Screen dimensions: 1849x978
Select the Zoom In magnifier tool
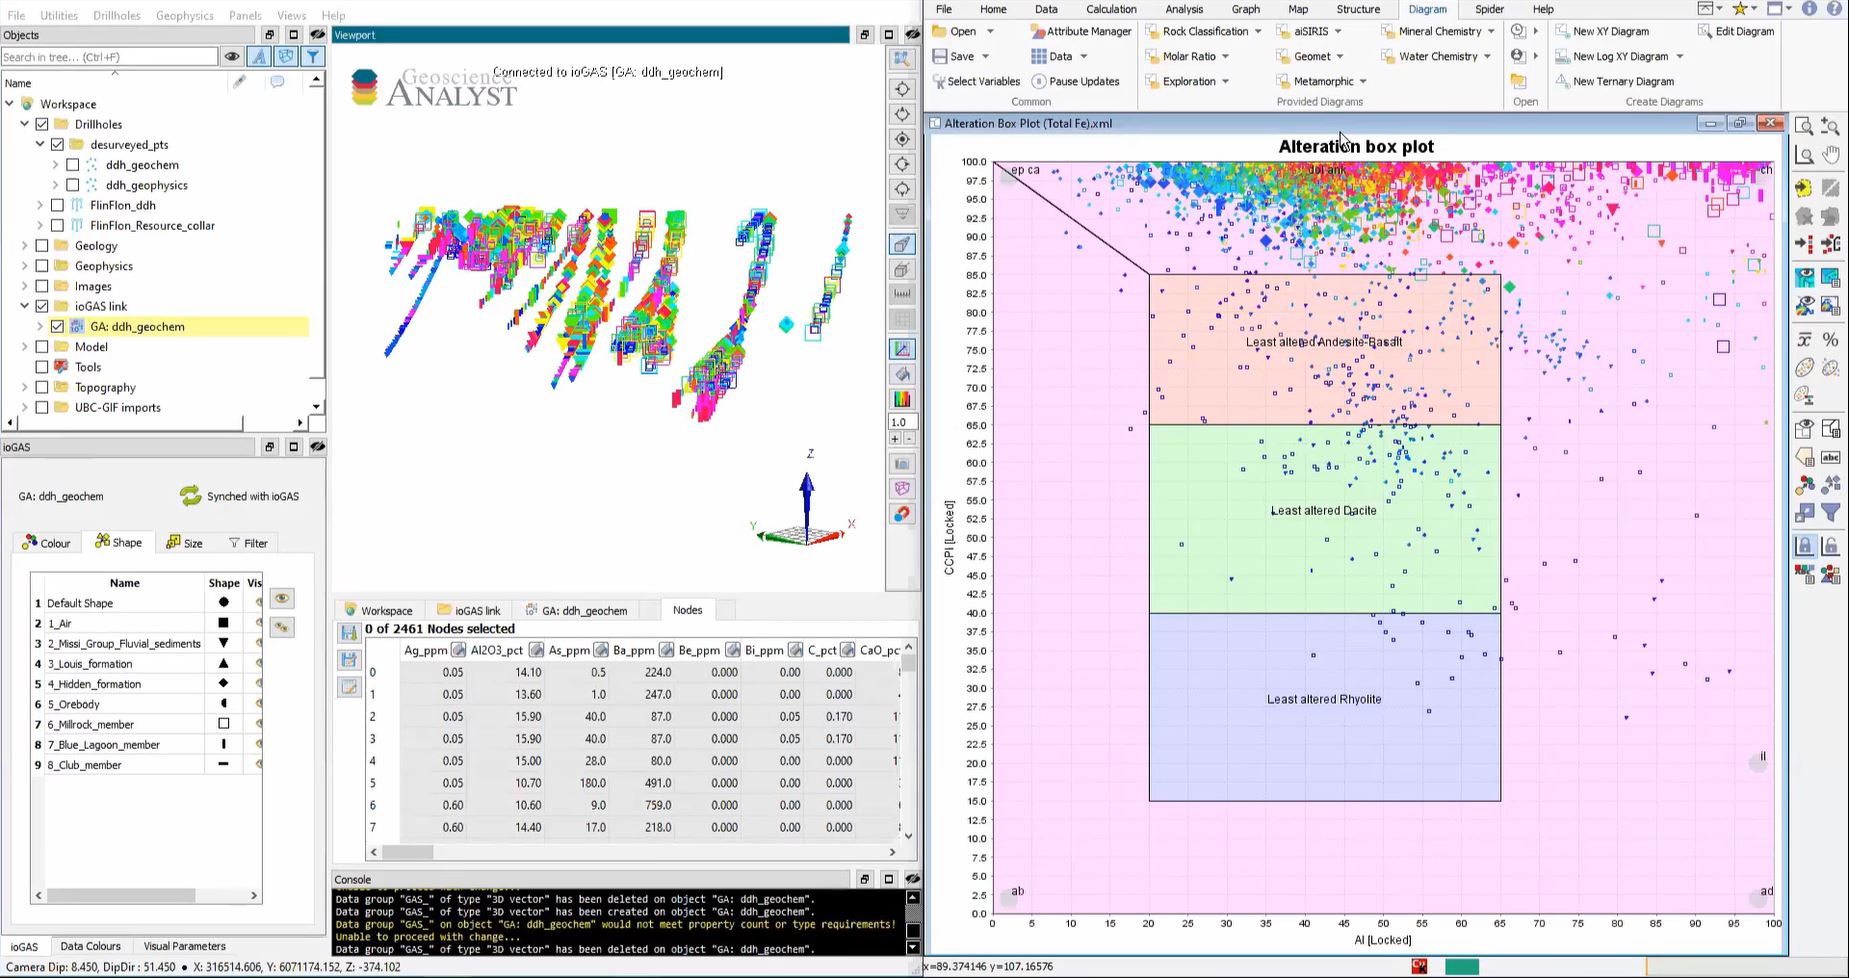point(1831,127)
